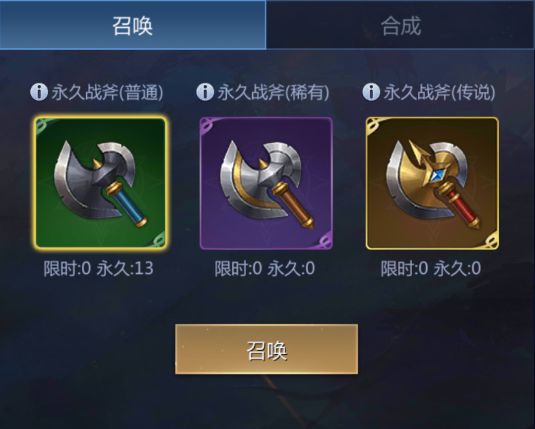Click the count text under legendary axe
This screenshot has width=535, height=429.
click(431, 268)
